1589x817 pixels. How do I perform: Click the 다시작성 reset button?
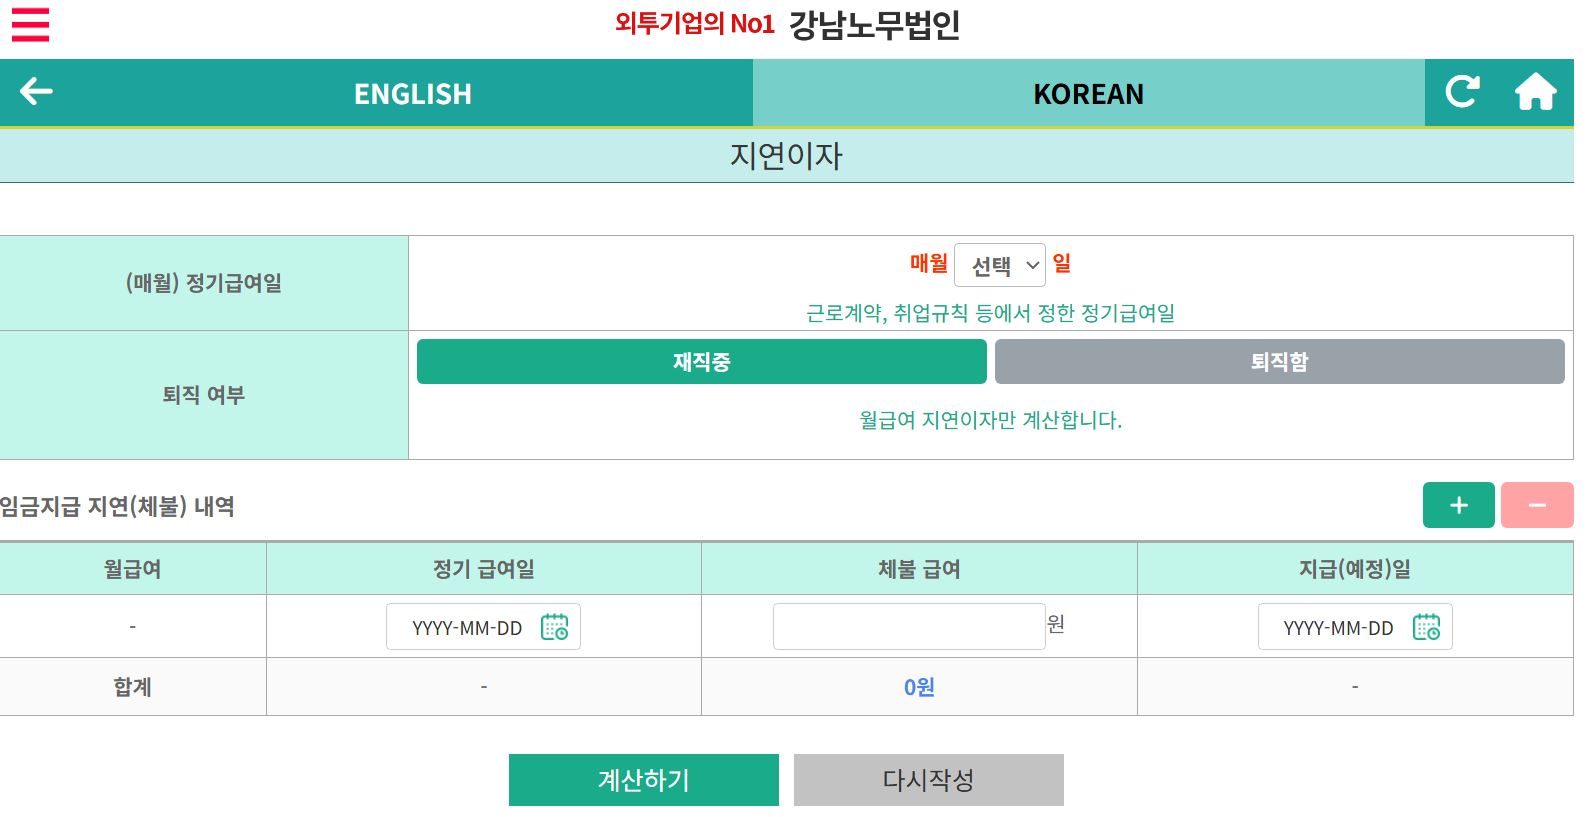(928, 780)
